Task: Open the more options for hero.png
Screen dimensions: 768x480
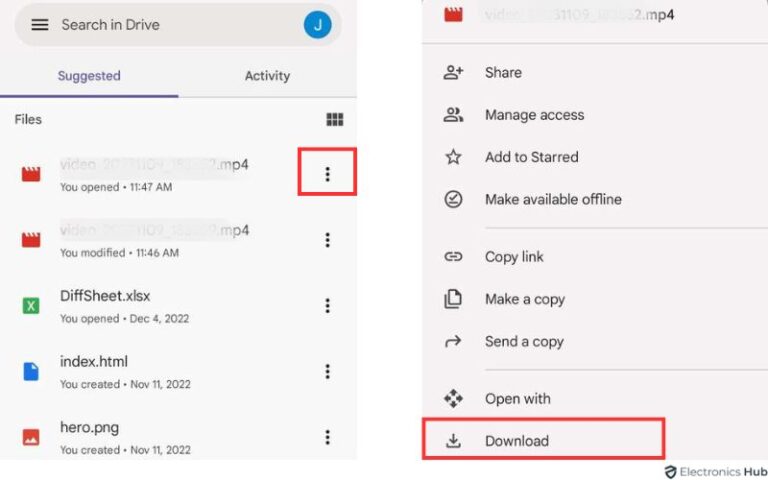Action: pos(327,437)
